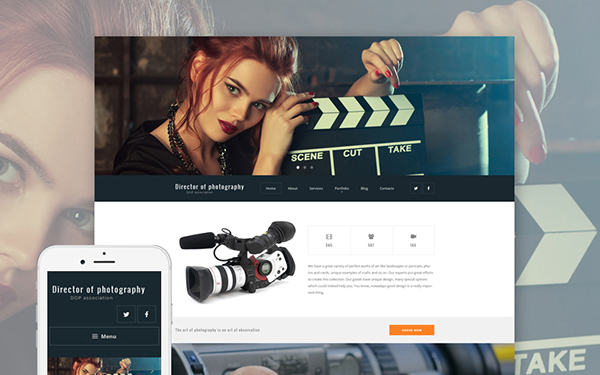Click the art of photography tagline text
Image resolution: width=600 pixels, height=375 pixels.
point(217,330)
